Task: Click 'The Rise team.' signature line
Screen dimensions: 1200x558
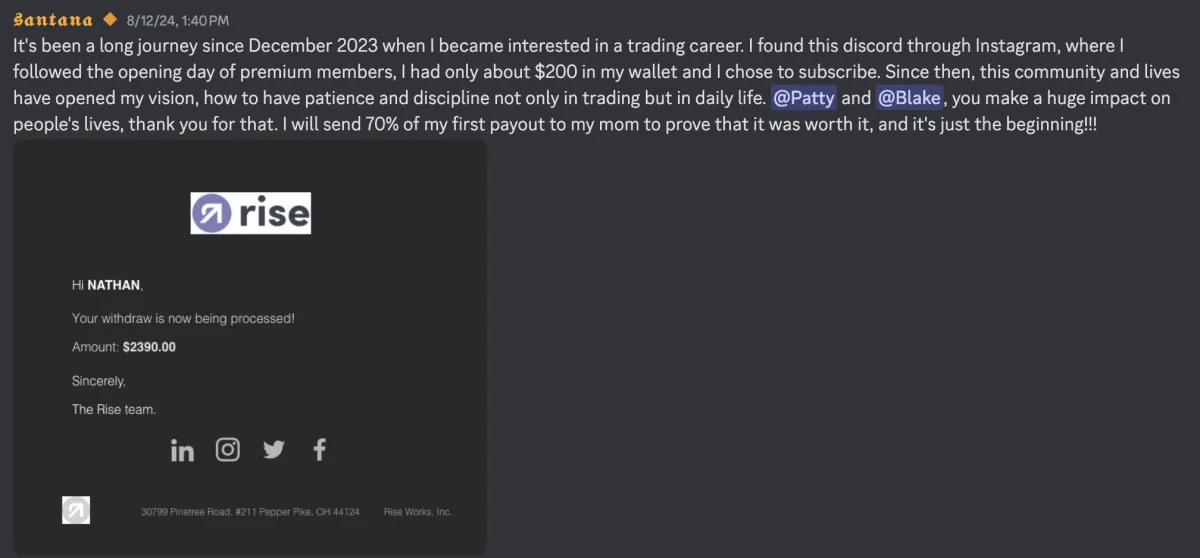Action: (x=114, y=409)
